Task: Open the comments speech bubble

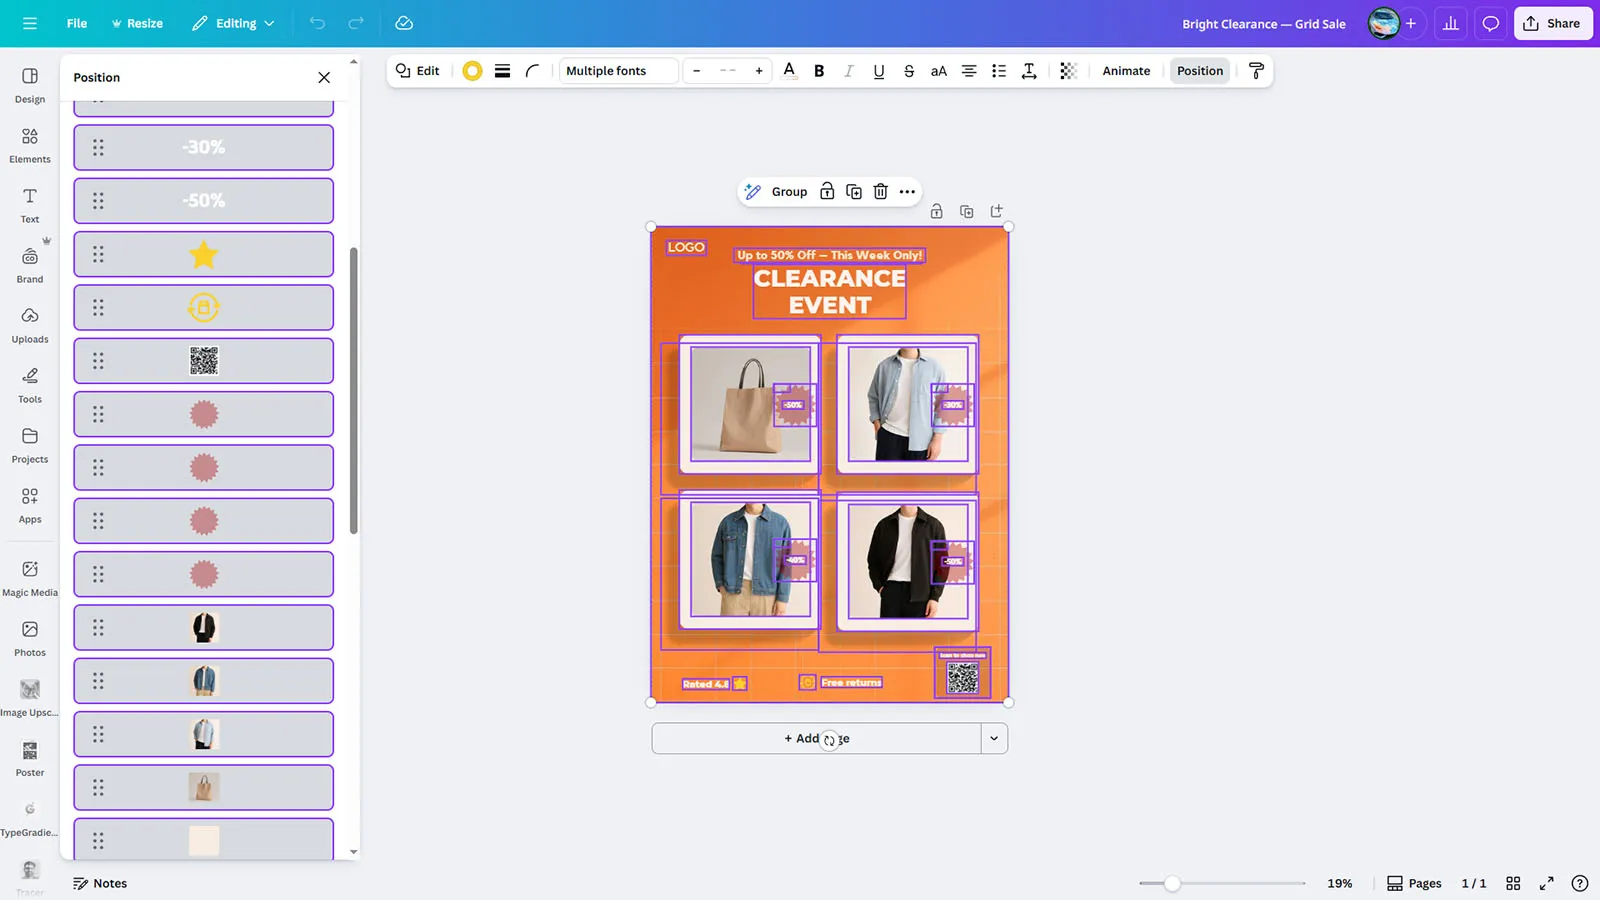Action: click(1490, 23)
